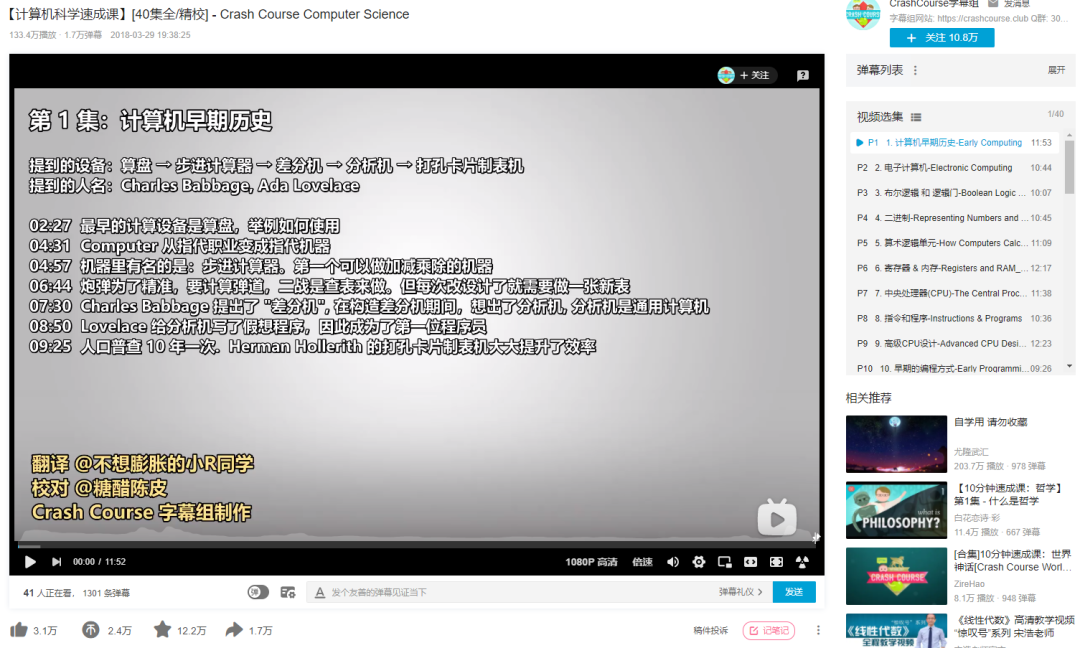Click the episode list scrollbar thumb

1069,167
